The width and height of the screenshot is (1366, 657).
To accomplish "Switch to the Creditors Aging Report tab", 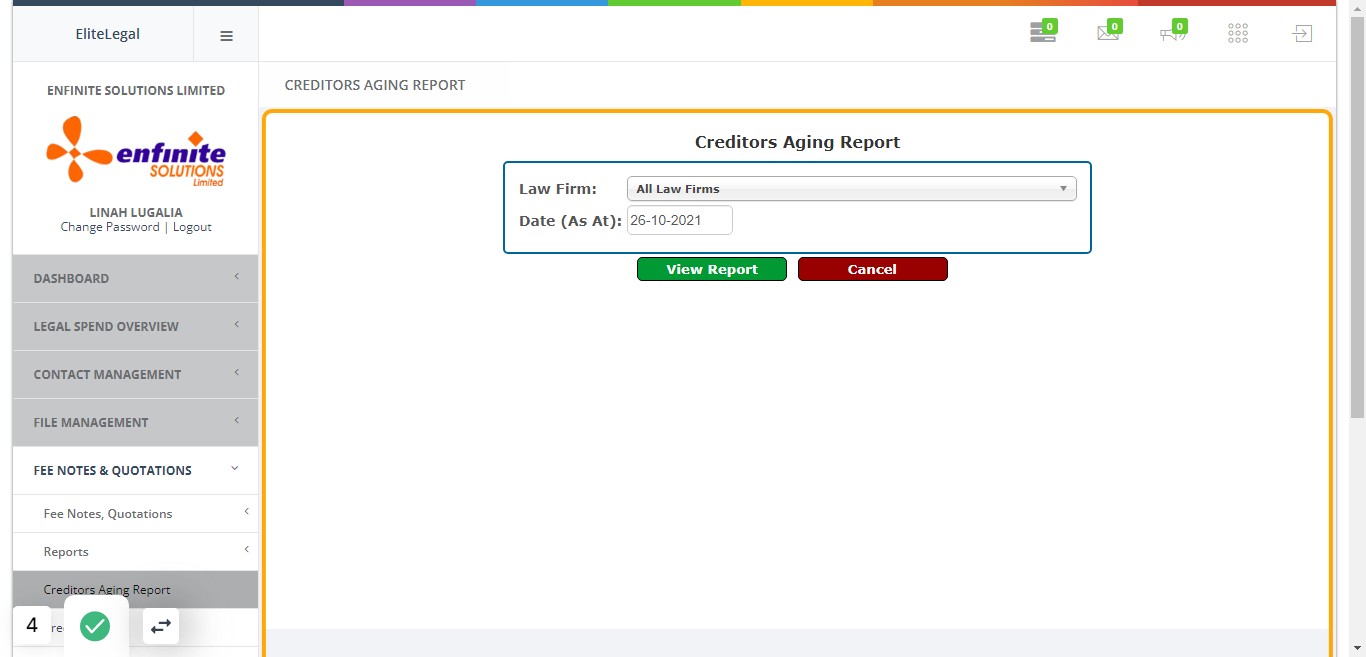I will (x=375, y=85).
